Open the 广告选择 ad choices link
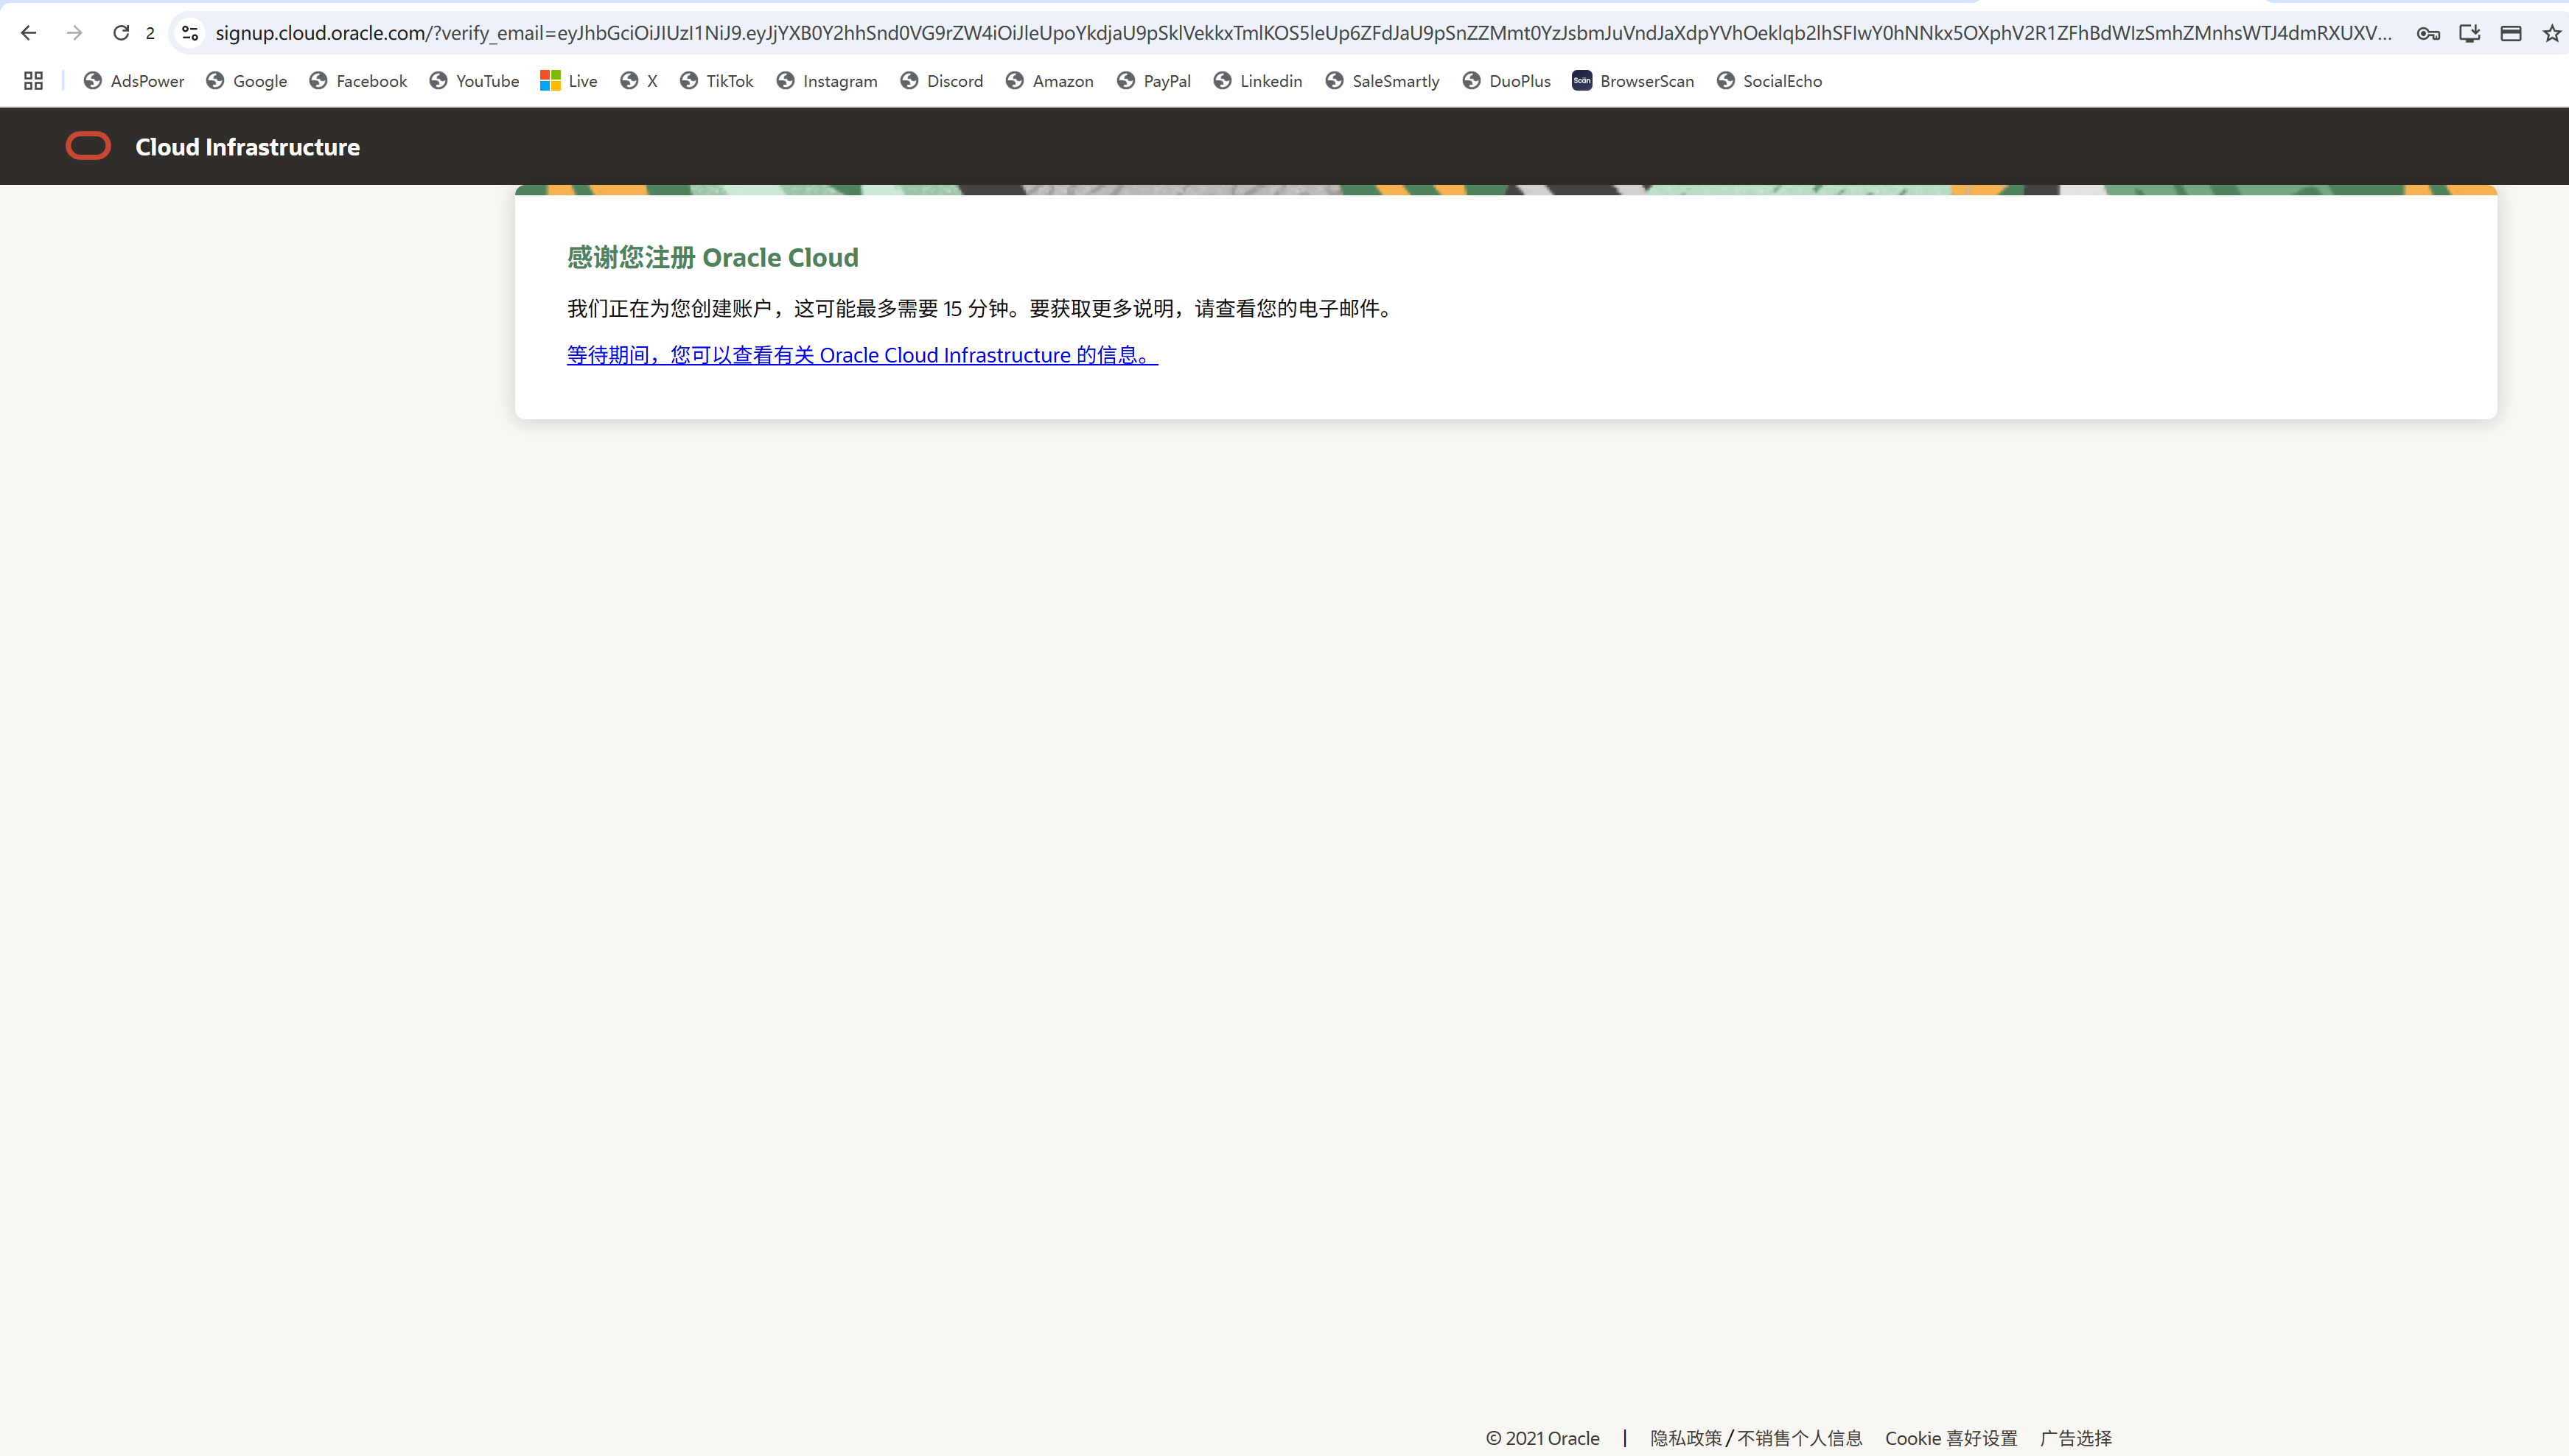Image resolution: width=2569 pixels, height=1456 pixels. click(x=2075, y=1437)
